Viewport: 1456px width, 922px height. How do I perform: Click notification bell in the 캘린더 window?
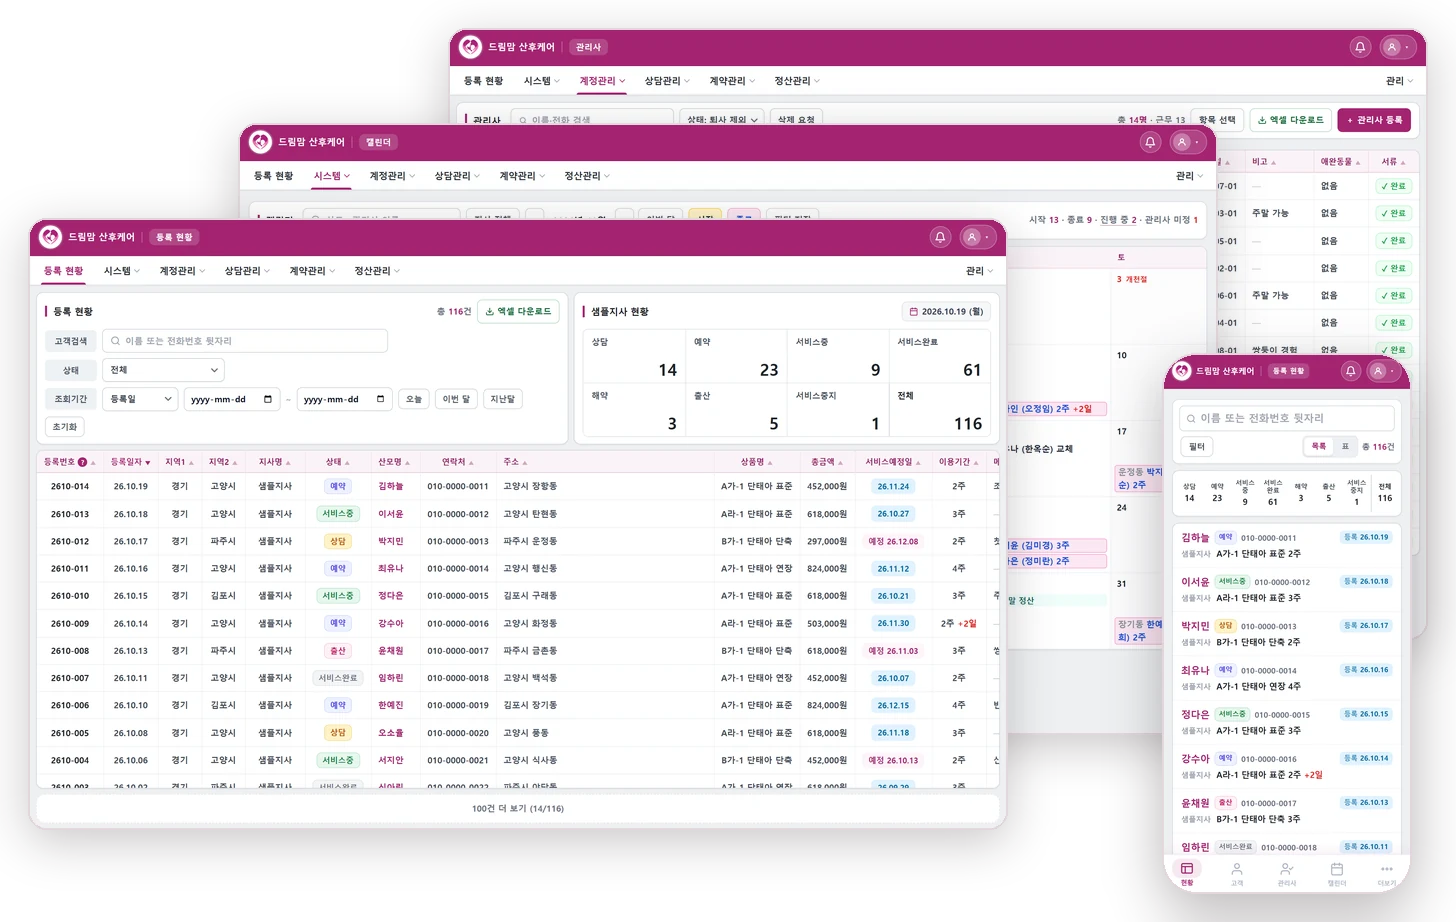1150,142
